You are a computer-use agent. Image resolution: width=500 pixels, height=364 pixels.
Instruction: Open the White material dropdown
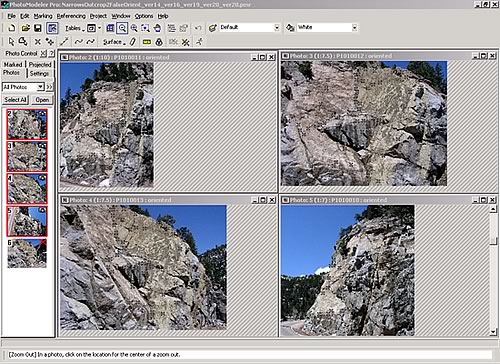tap(355, 28)
